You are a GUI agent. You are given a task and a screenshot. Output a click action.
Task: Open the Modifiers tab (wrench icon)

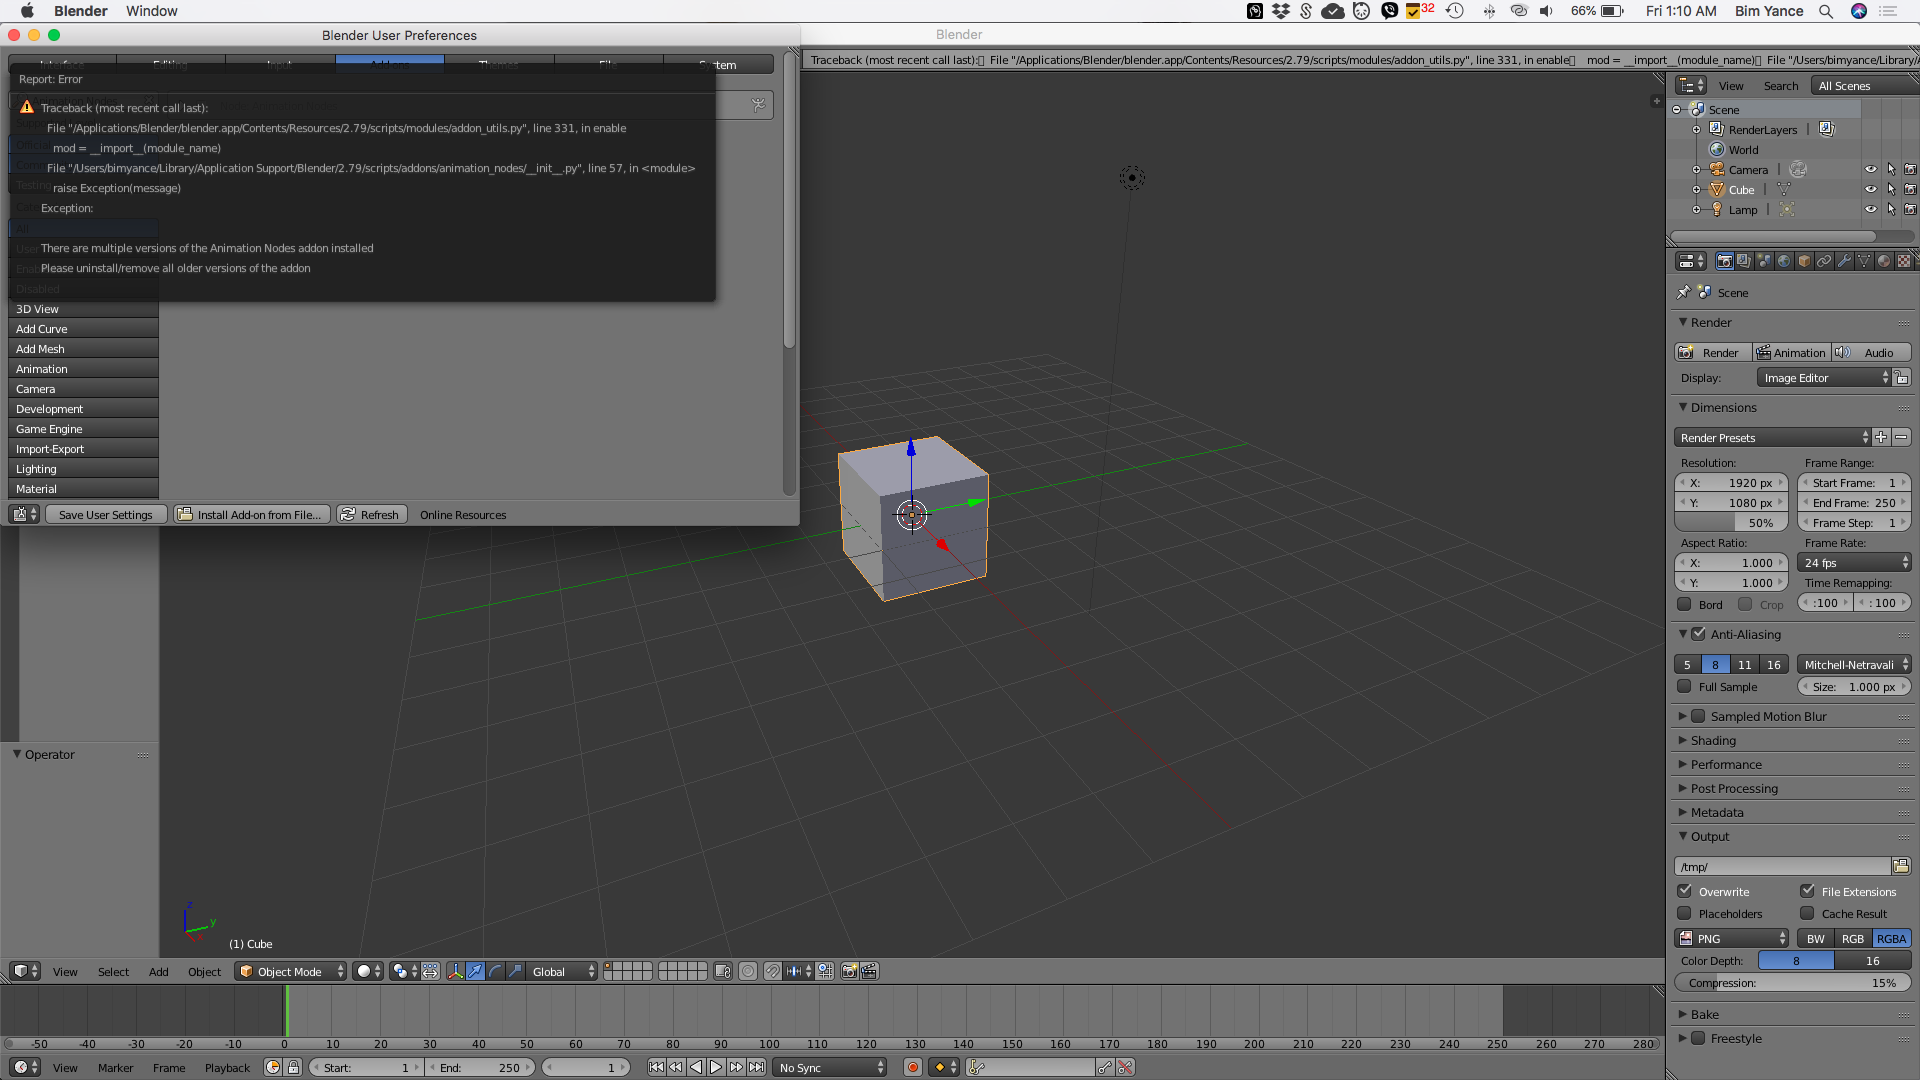pyautogui.click(x=1844, y=261)
